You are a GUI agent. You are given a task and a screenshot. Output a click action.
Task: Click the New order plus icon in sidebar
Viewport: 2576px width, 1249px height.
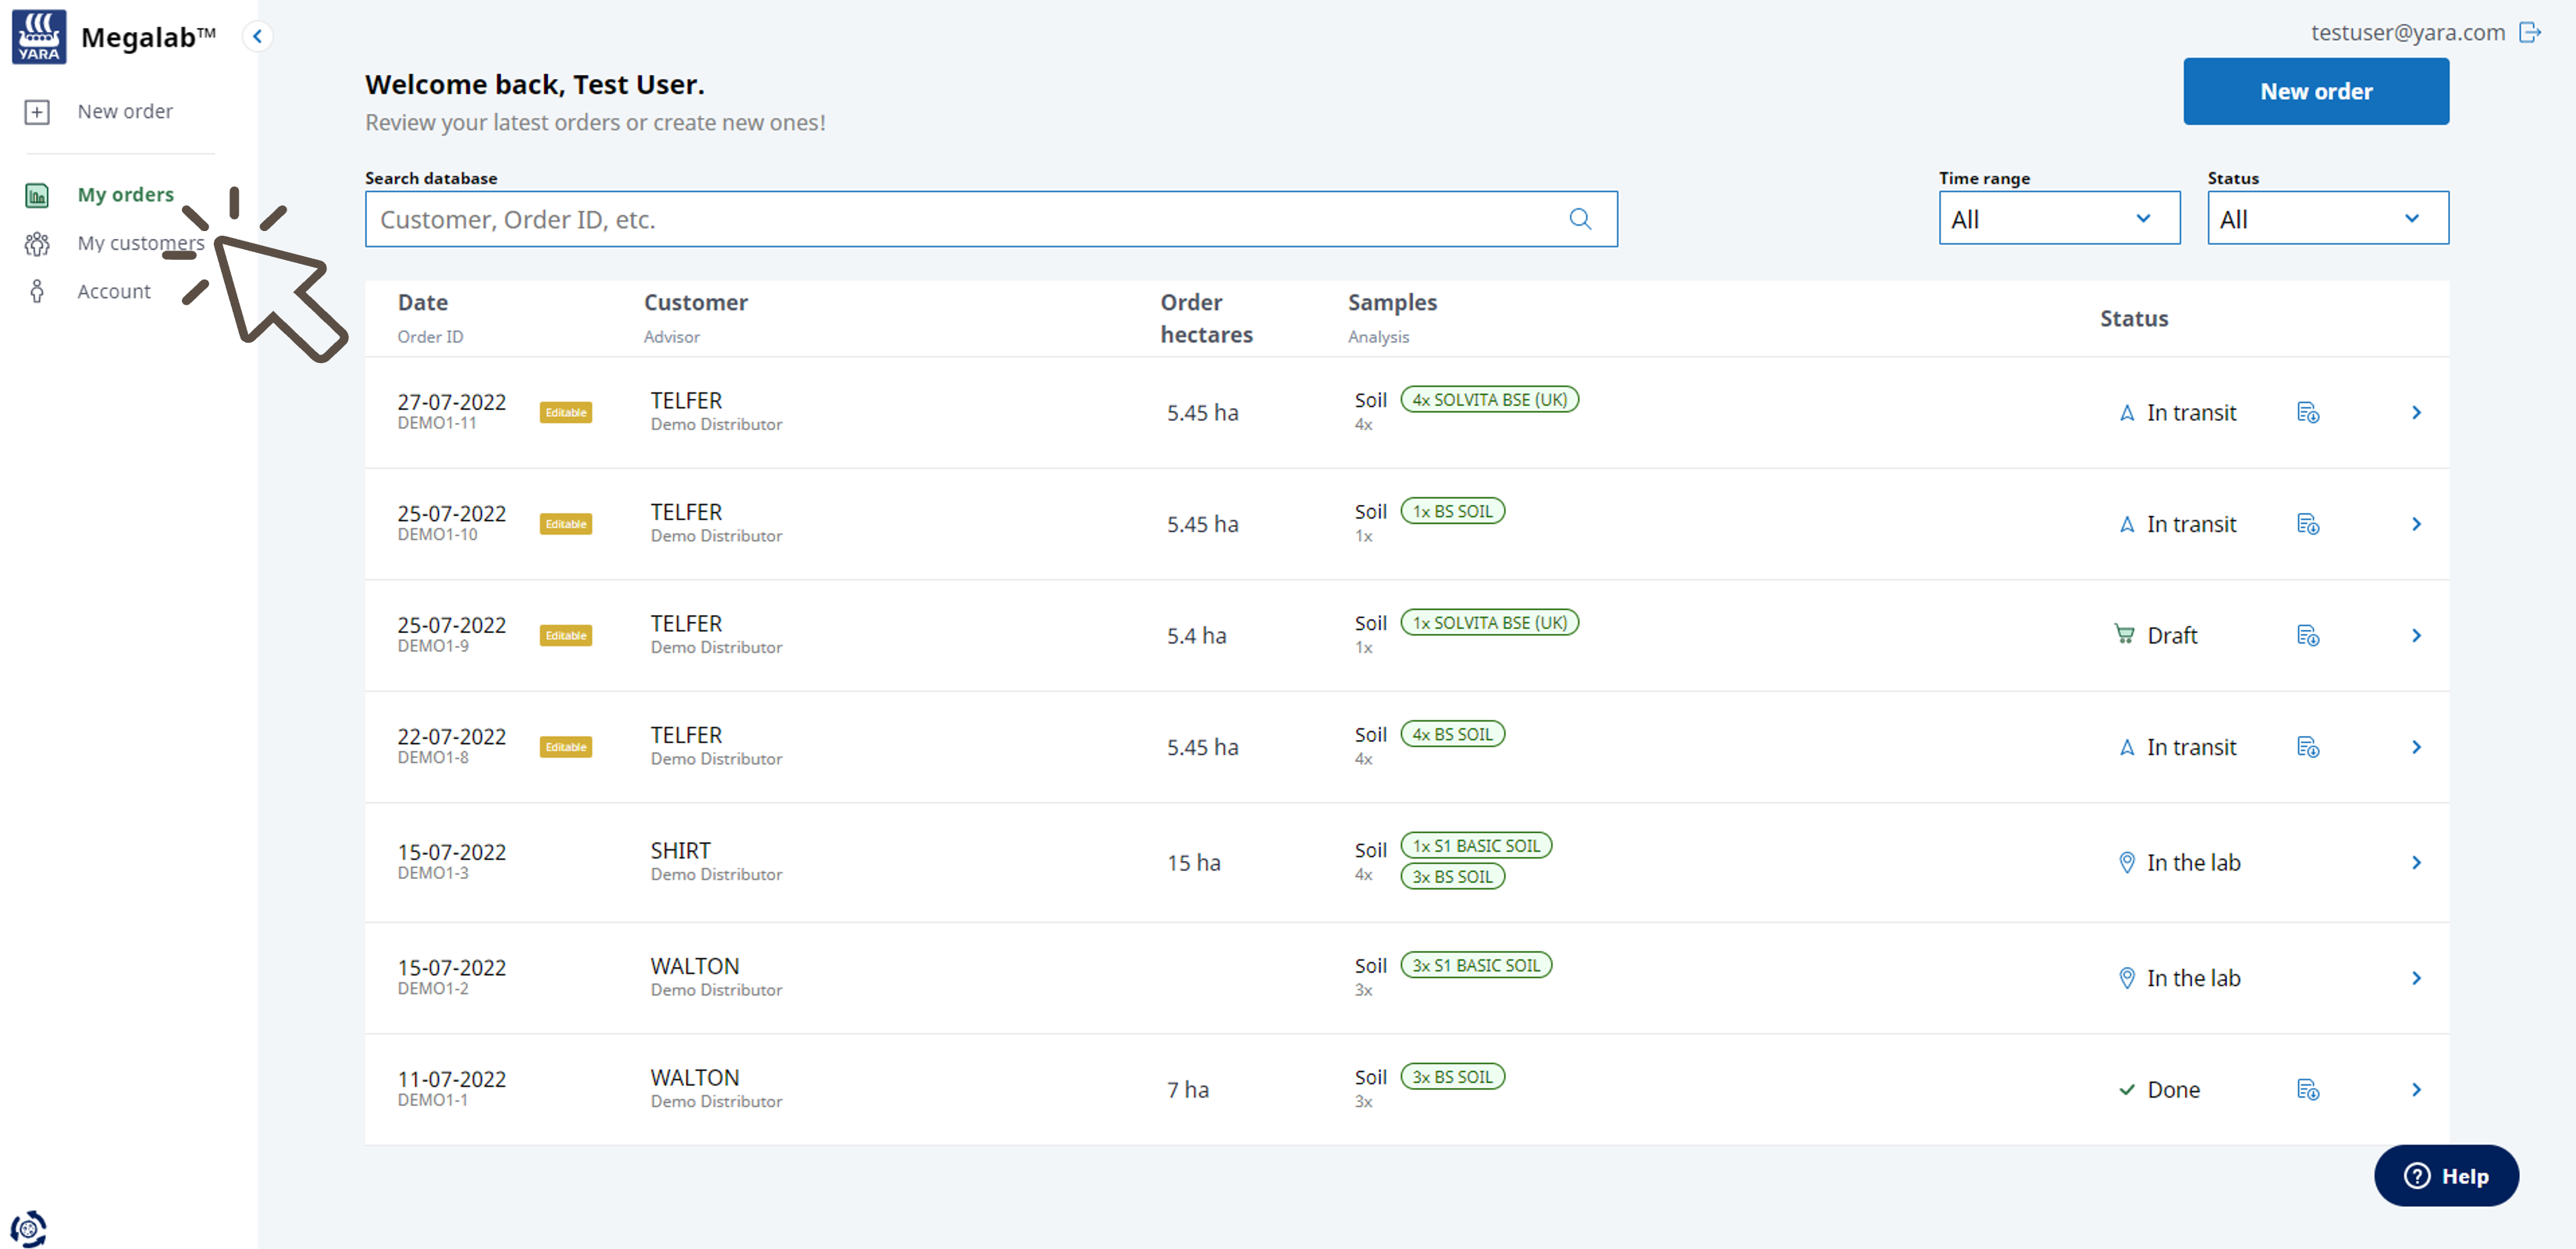tap(37, 112)
